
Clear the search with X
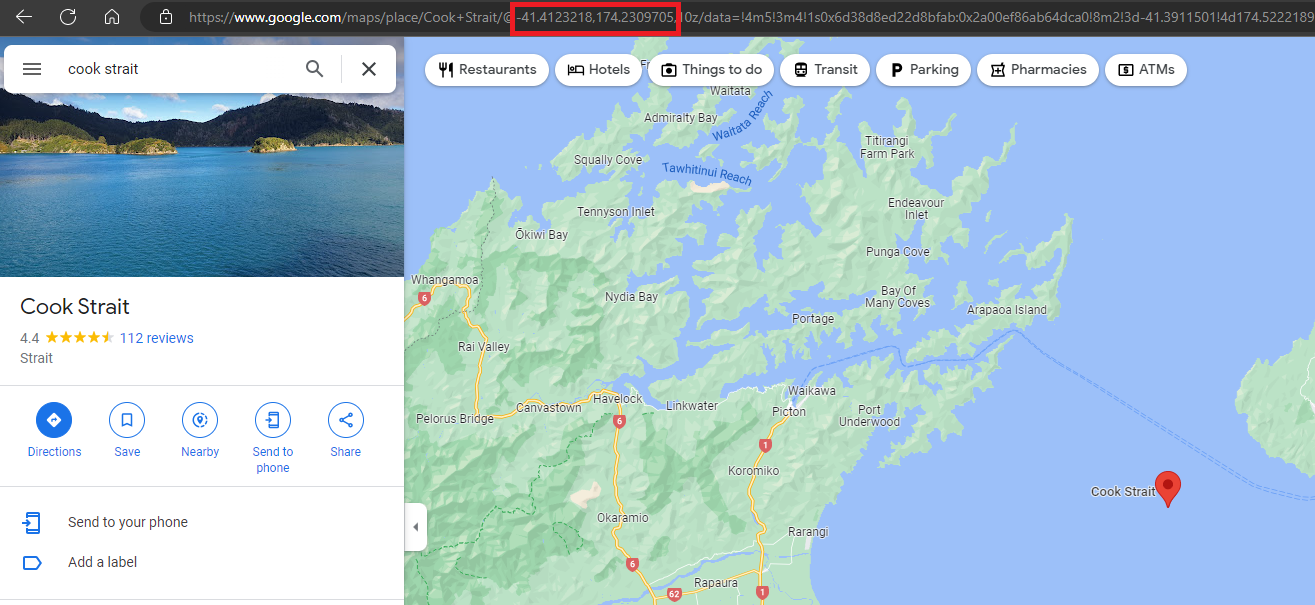tap(369, 69)
